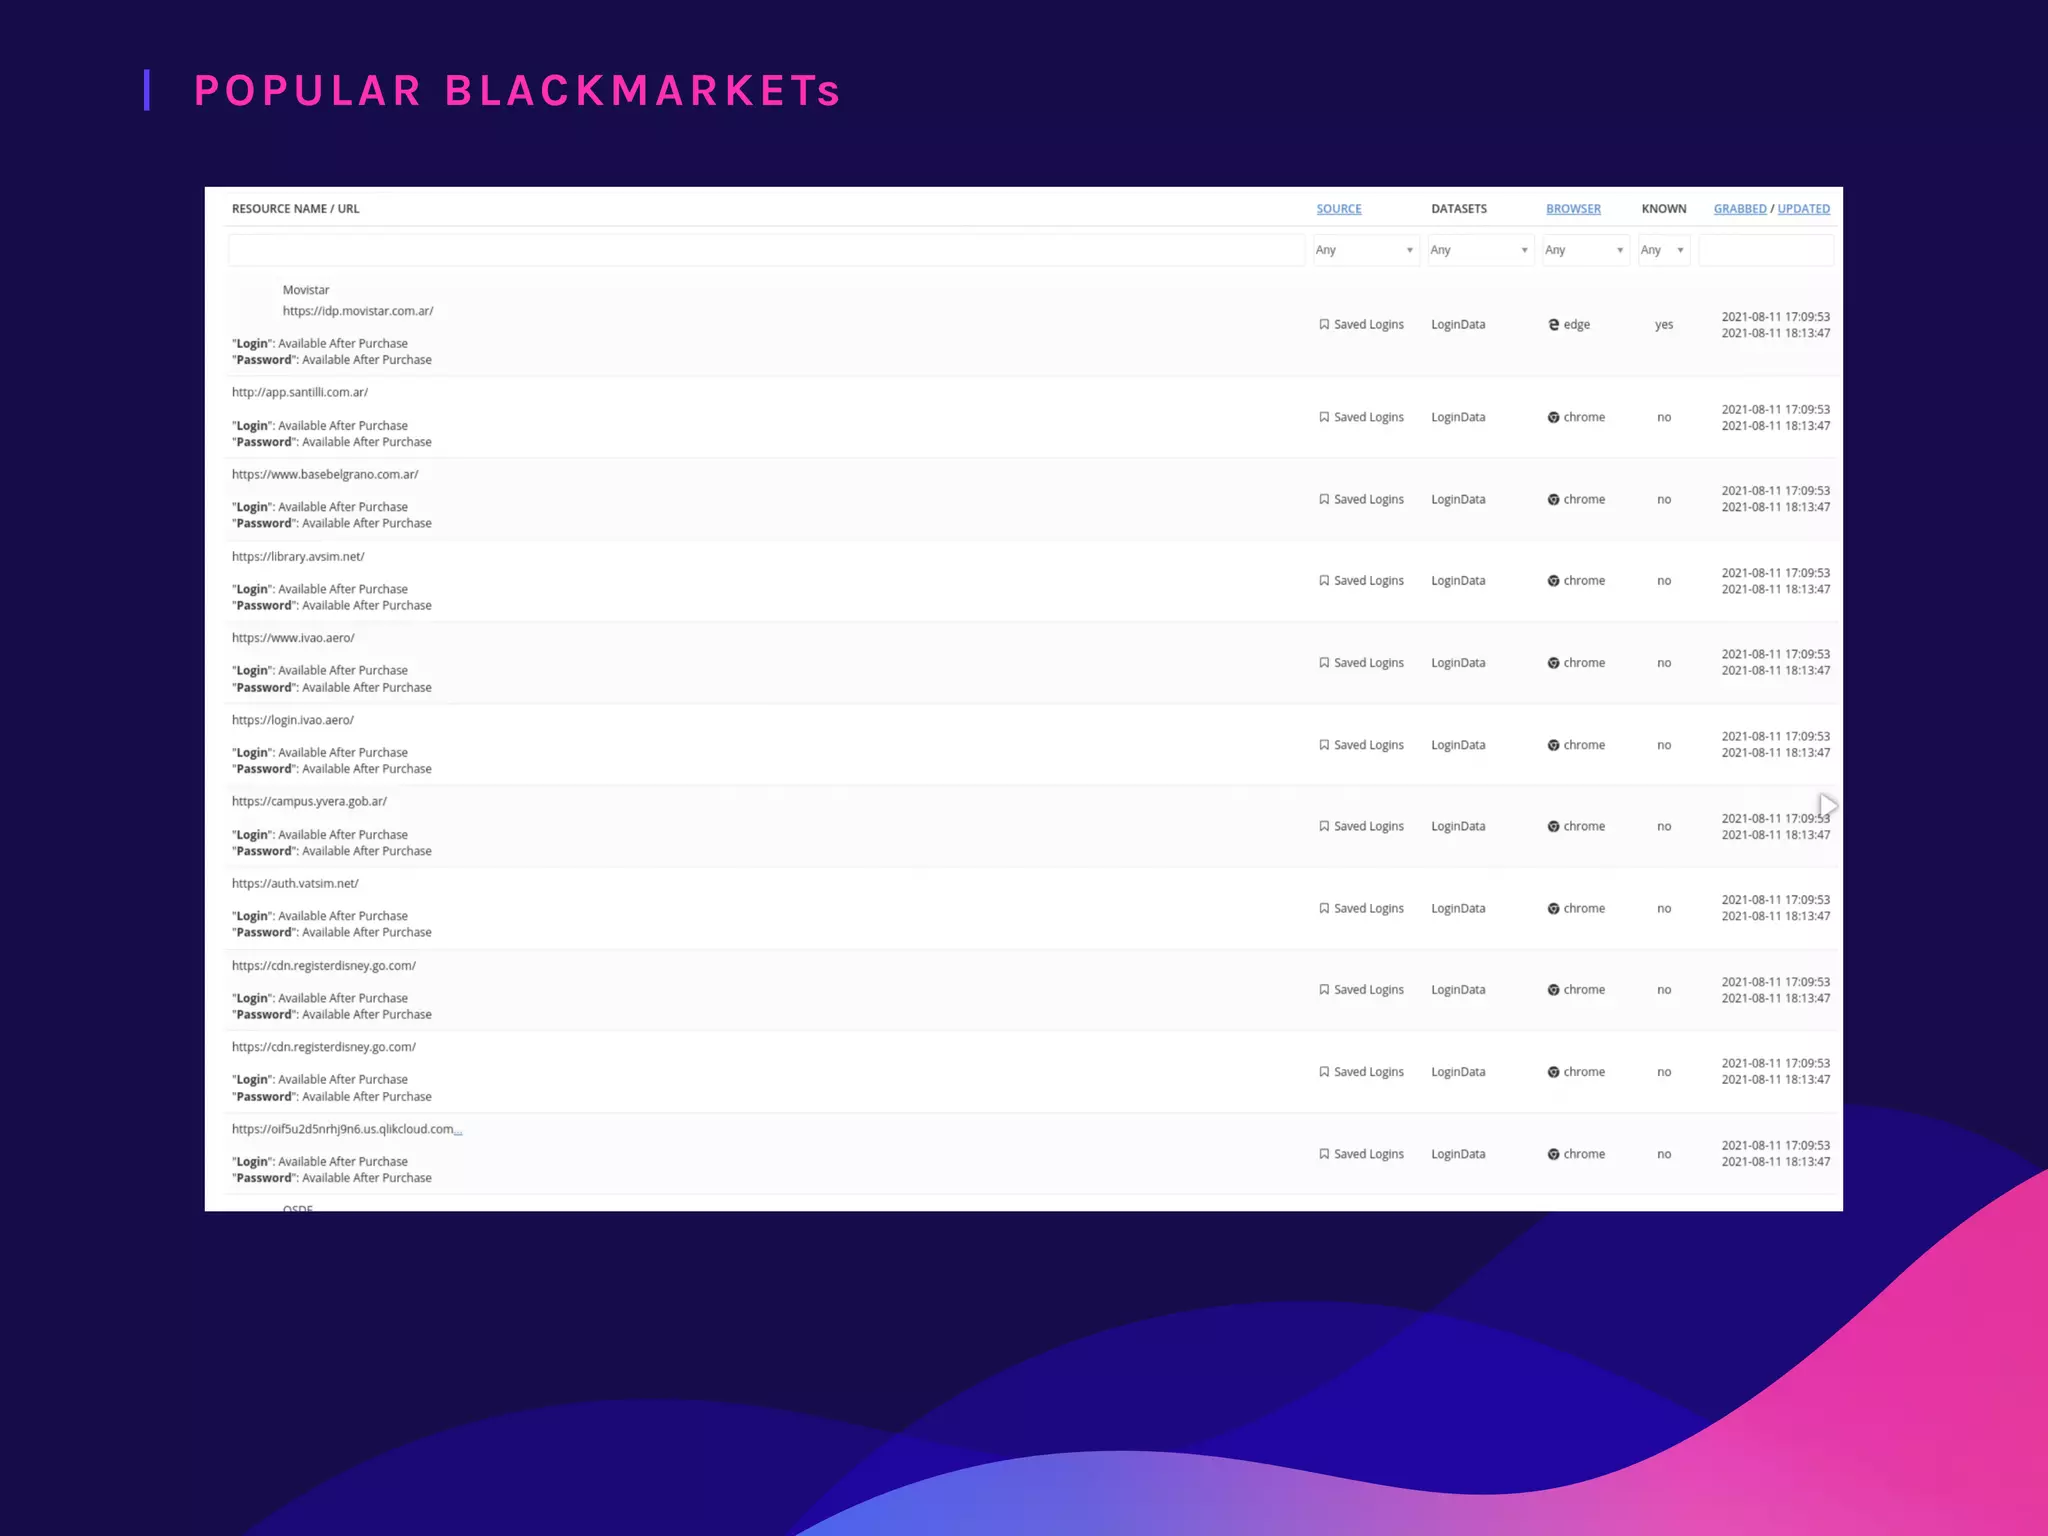The image size is (2048, 1536).
Task: Click chrome icon in library.avsim.net row
Action: pyautogui.click(x=1553, y=581)
